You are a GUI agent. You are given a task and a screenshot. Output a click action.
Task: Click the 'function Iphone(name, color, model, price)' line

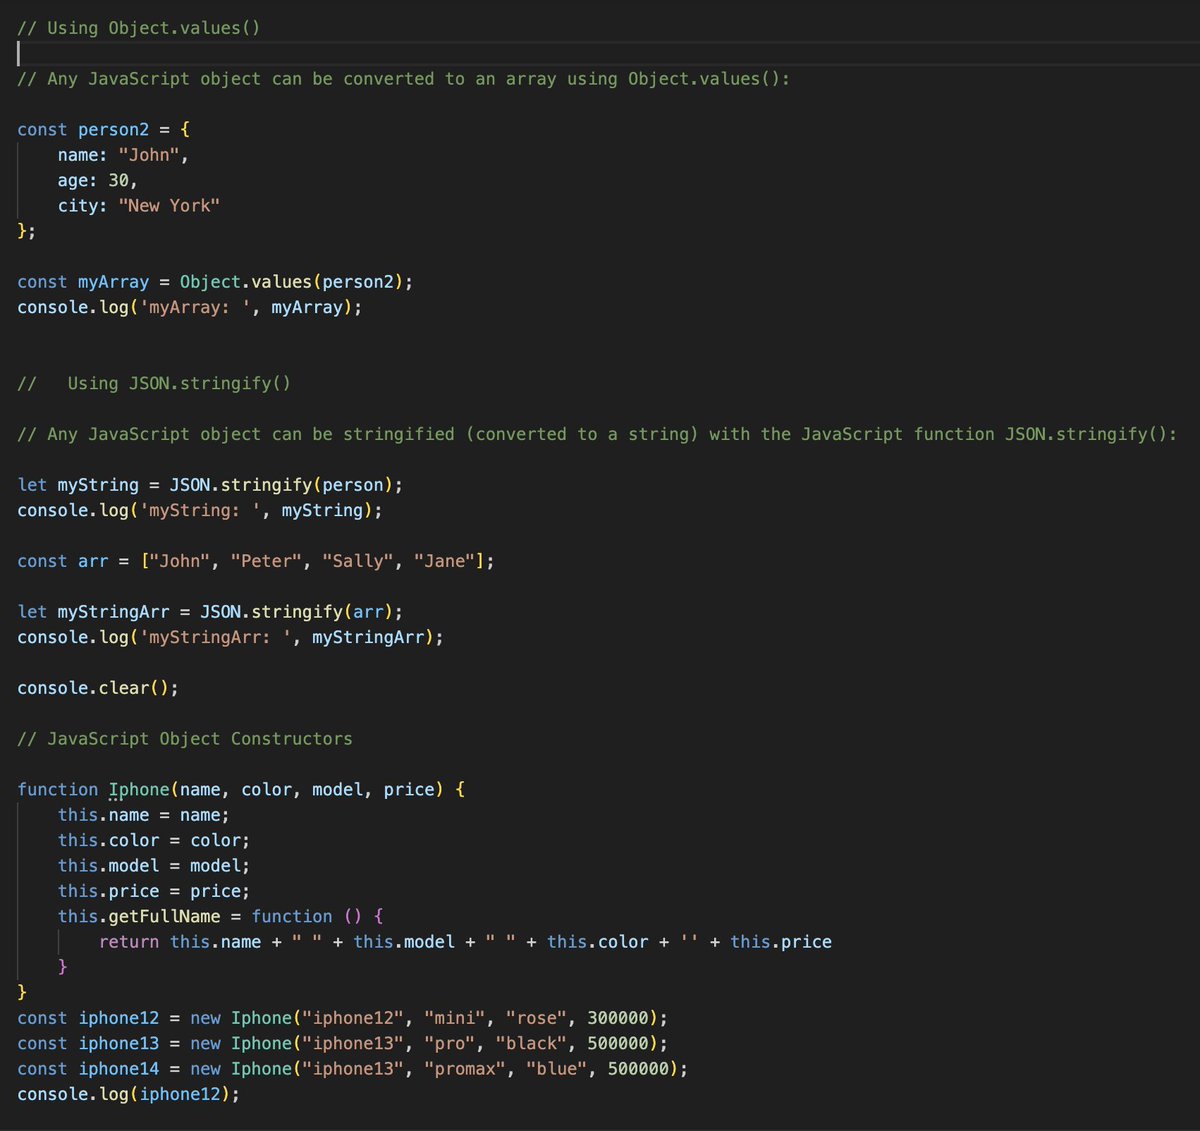pyautogui.click(x=241, y=790)
